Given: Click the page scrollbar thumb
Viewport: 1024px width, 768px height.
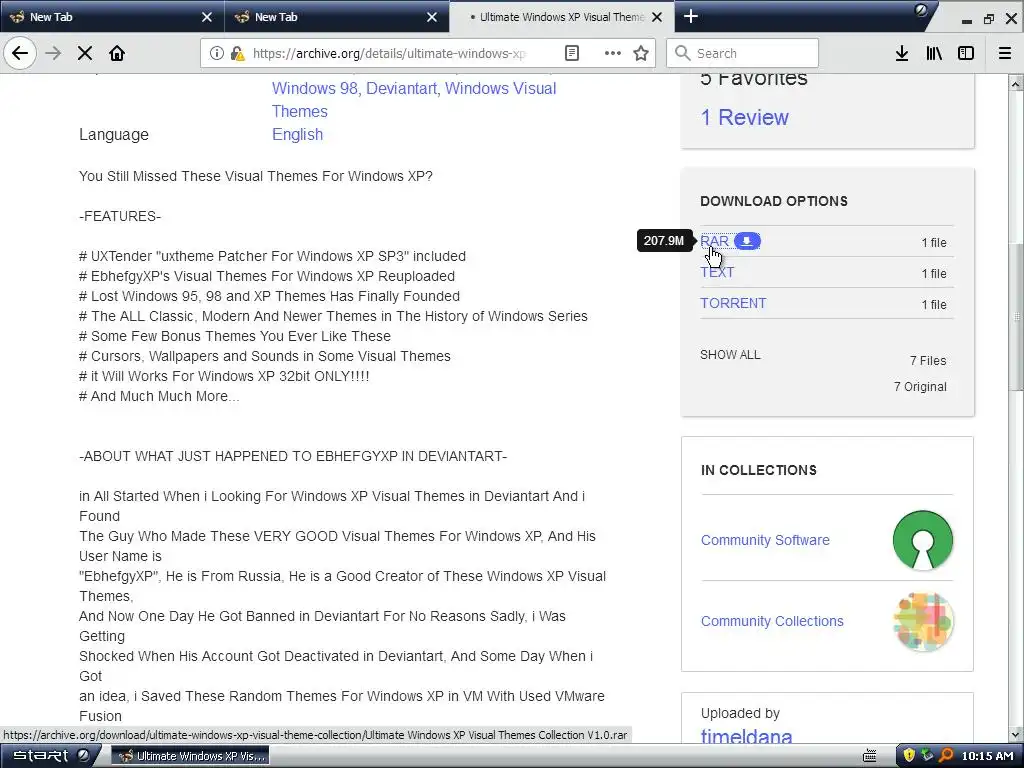Looking at the screenshot, I should coord(1016,317).
